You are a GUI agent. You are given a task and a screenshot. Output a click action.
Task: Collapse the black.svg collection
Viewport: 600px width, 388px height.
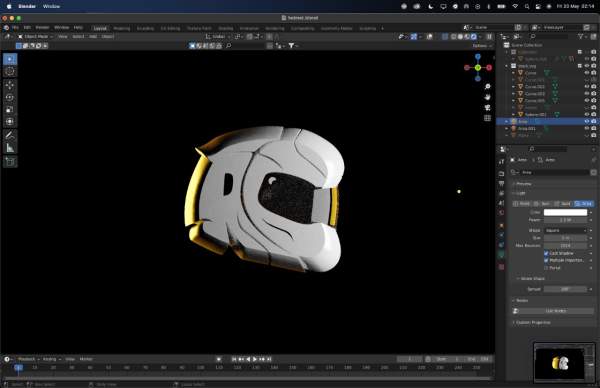[x=507, y=66]
